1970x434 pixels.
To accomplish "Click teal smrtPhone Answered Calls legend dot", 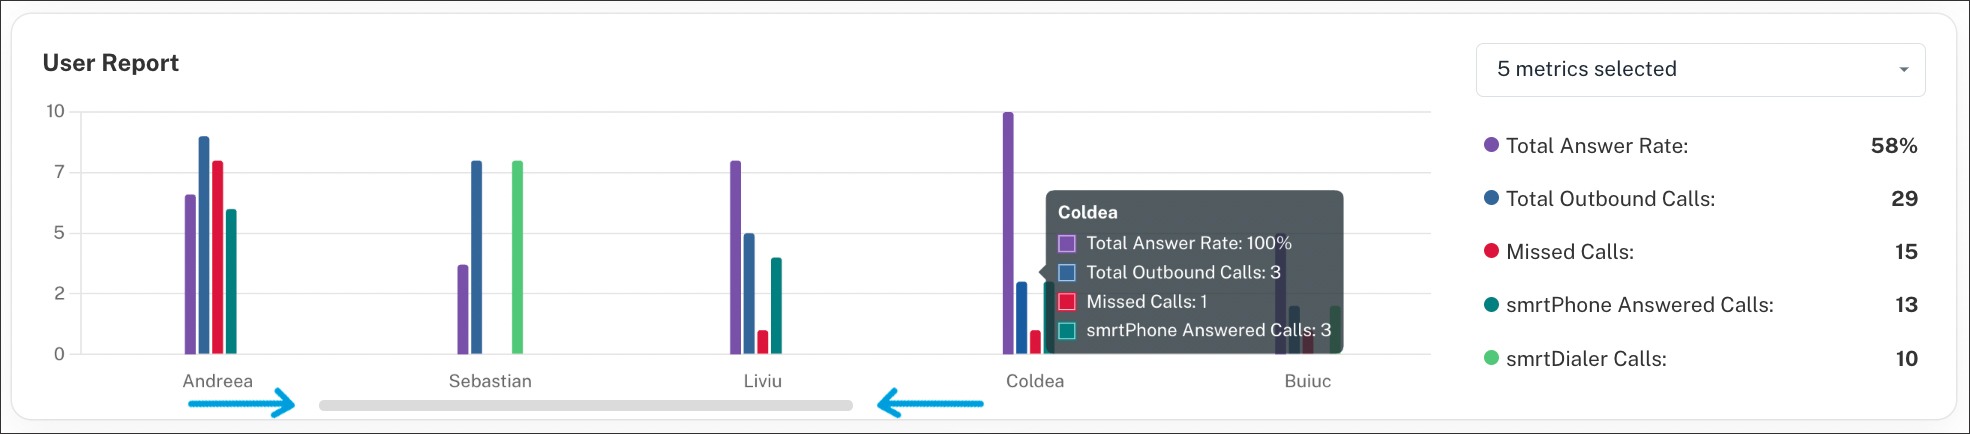I will [x=1491, y=304].
